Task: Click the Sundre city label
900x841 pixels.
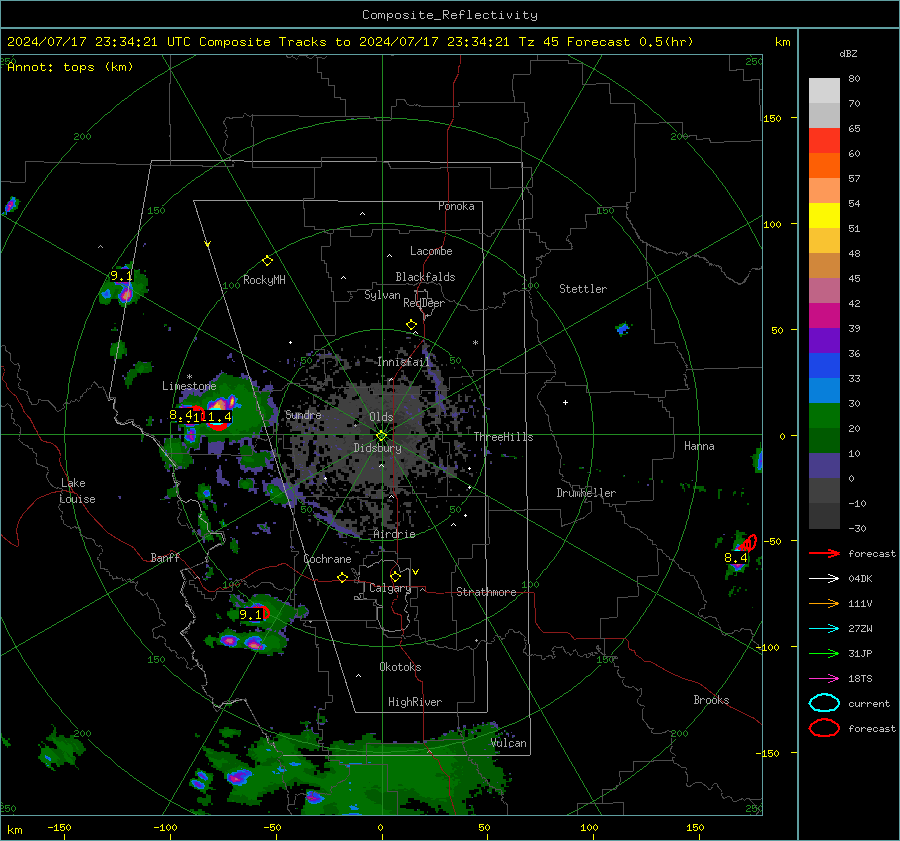Action: tap(303, 414)
